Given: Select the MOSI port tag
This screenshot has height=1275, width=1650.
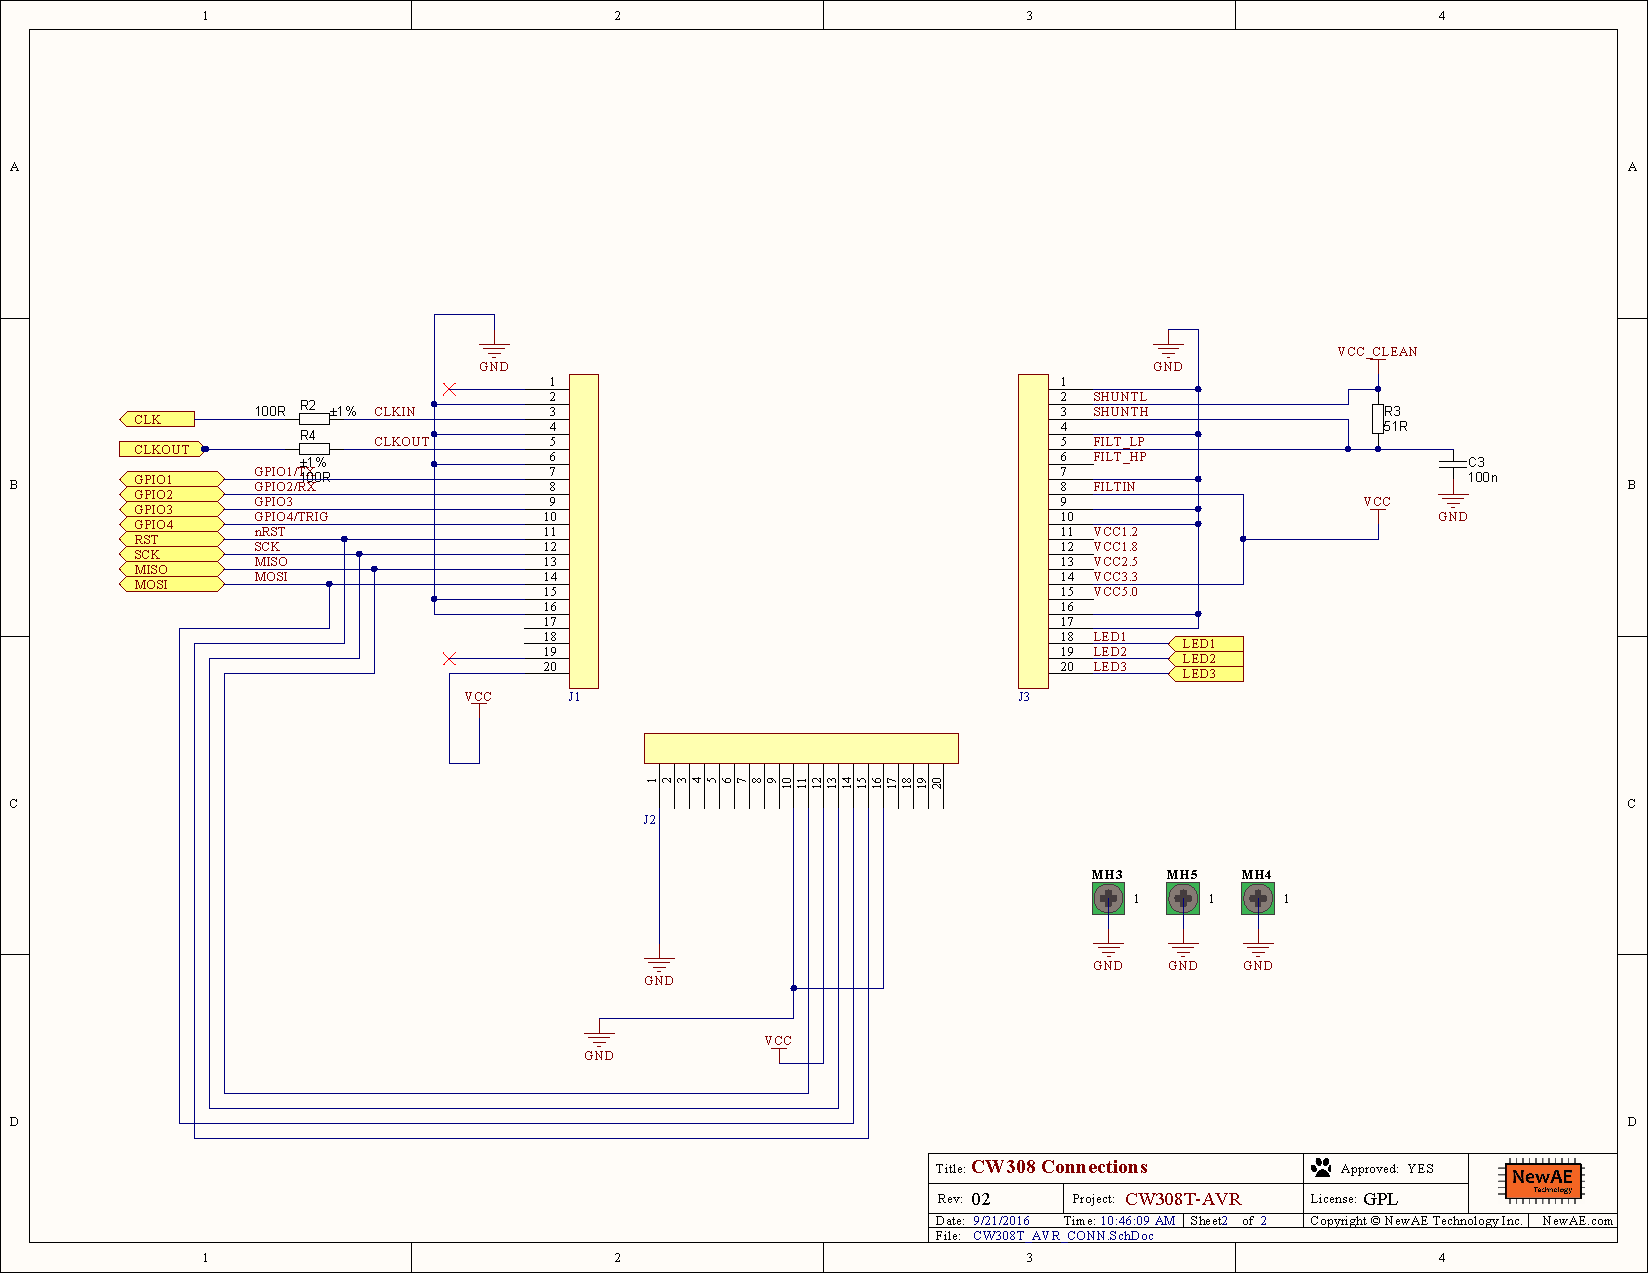Looking at the screenshot, I should 171,584.
